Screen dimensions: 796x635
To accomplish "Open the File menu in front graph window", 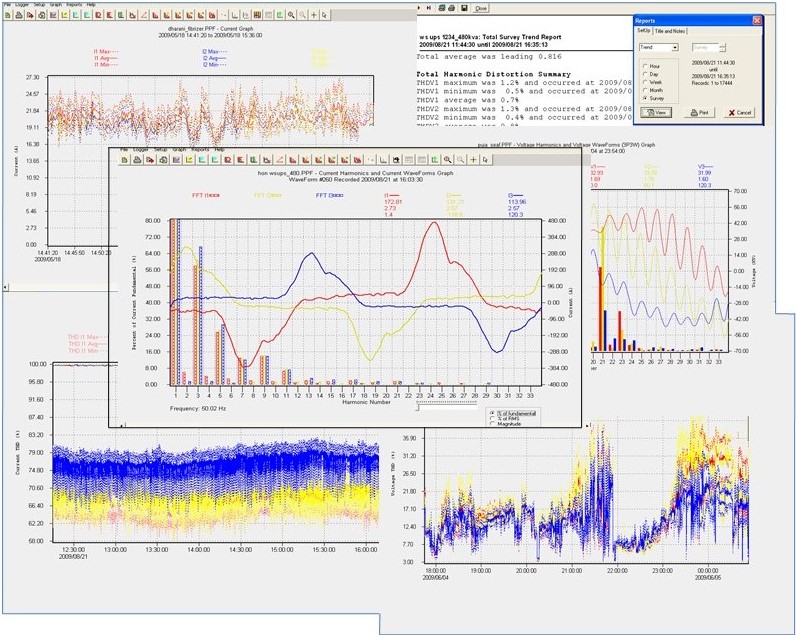I will 124,150.
